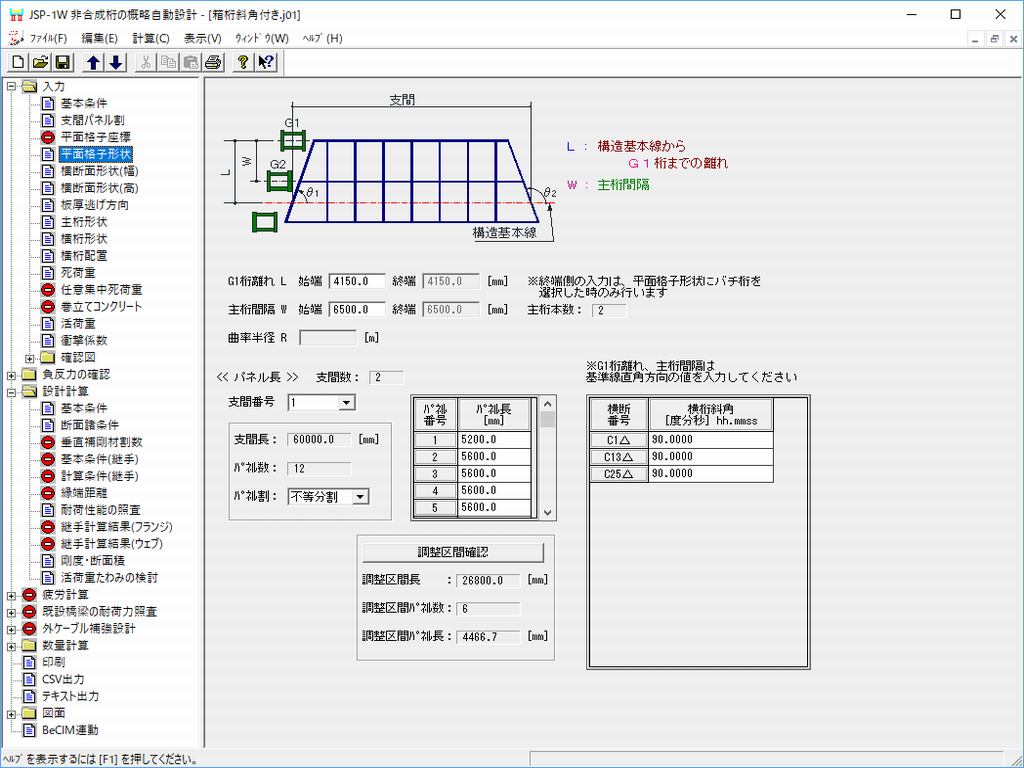The image size is (1024, 768).
Task: Click the 調整区間確認 button
Action: click(453, 552)
